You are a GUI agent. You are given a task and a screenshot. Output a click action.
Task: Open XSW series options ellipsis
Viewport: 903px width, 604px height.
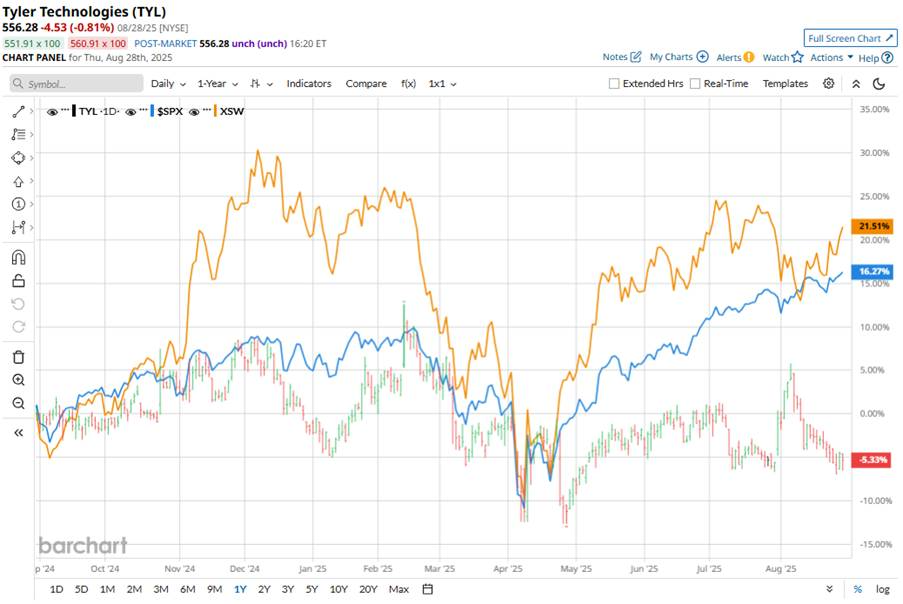207,111
